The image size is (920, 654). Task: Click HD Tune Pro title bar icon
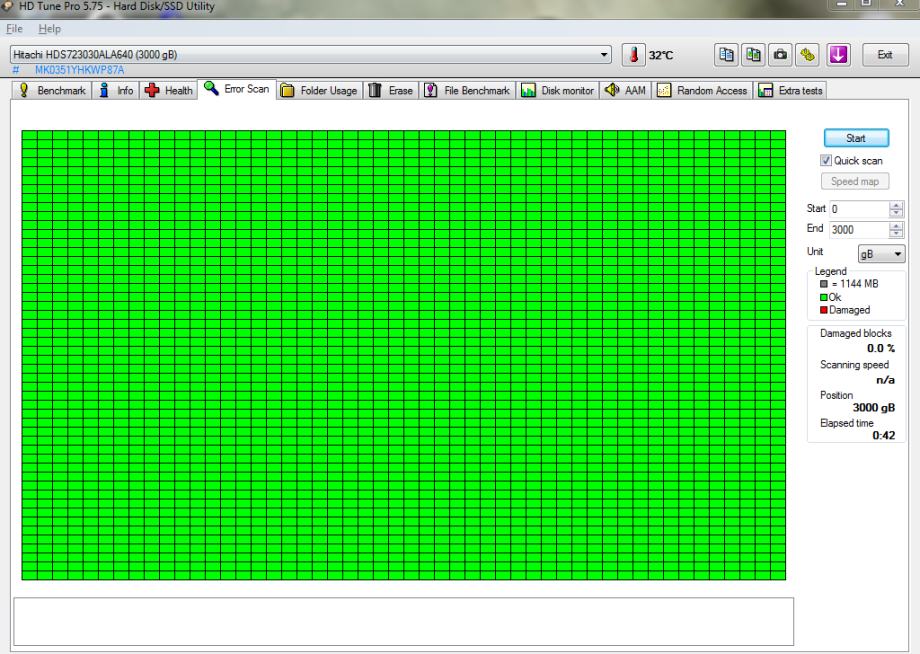[x=8, y=6]
